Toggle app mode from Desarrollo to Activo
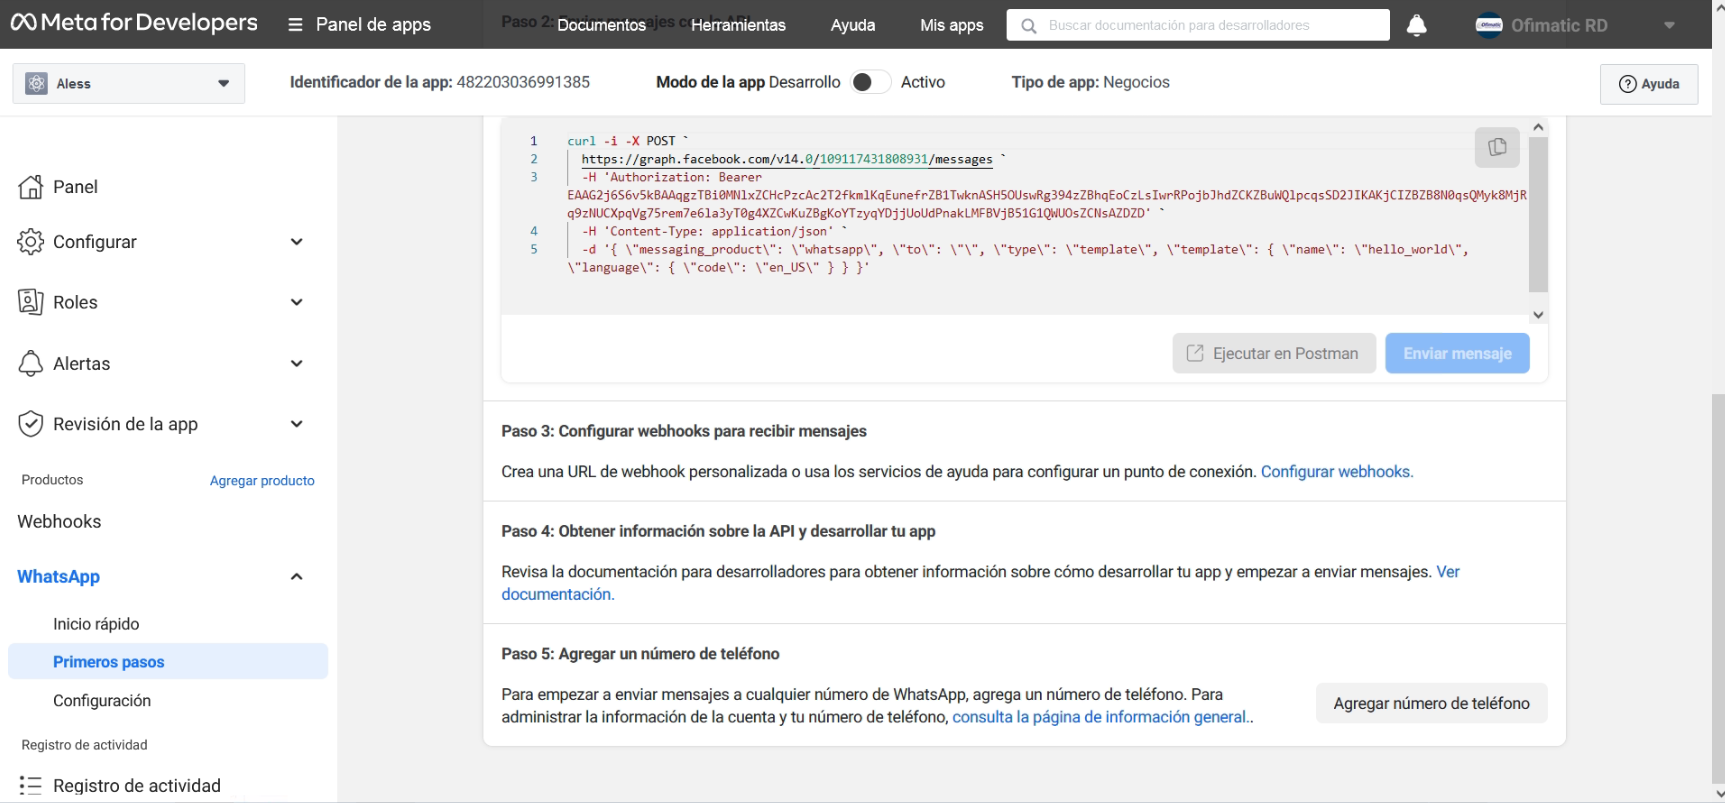The image size is (1725, 803). tap(869, 82)
